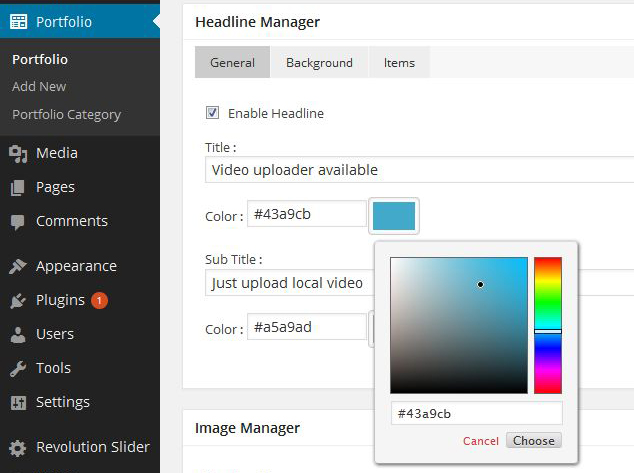Click the Plugins plug icon
The image size is (634, 473).
point(18,301)
